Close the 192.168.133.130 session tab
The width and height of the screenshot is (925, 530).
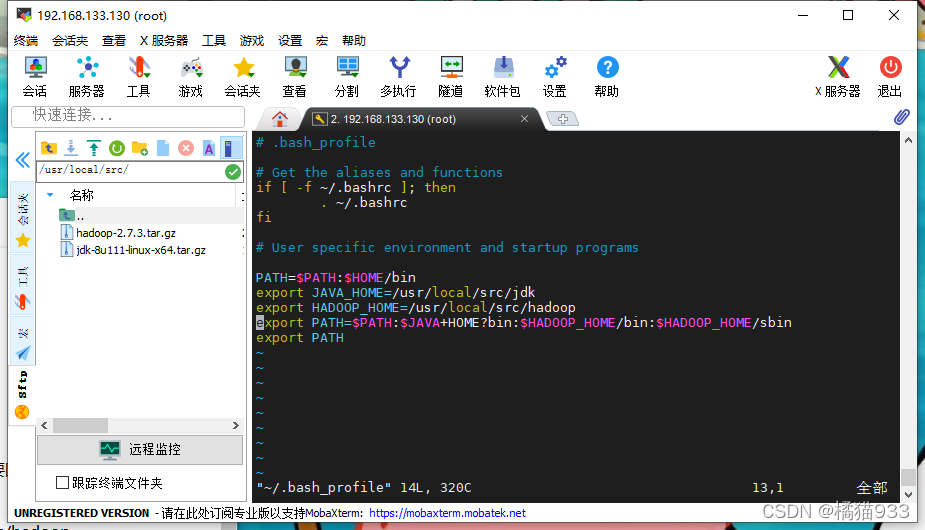pyautogui.click(x=524, y=119)
